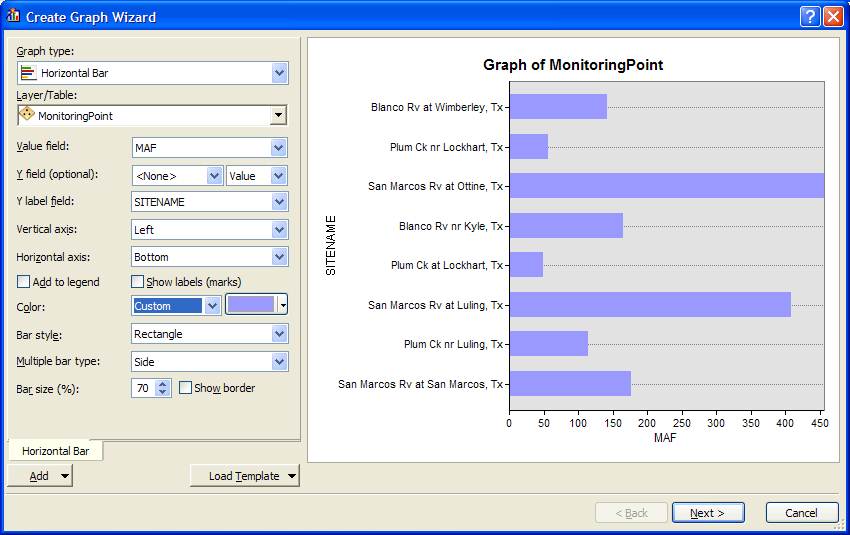Increase Bar size with up arrow
Image resolution: width=850 pixels, height=535 pixels.
[x=164, y=383]
